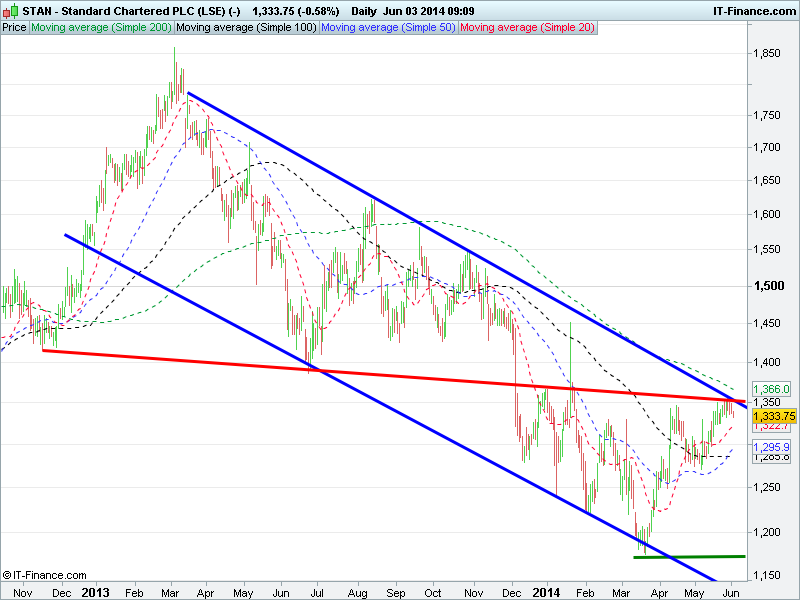The height and width of the screenshot is (600, 800).
Task: Click the 2013 label on time axis
Action: [95, 592]
